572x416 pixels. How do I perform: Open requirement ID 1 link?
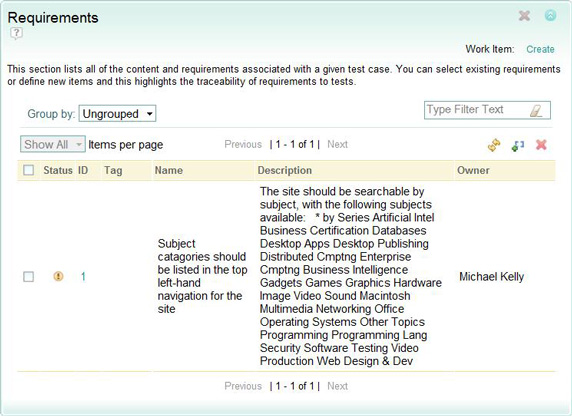tap(83, 277)
